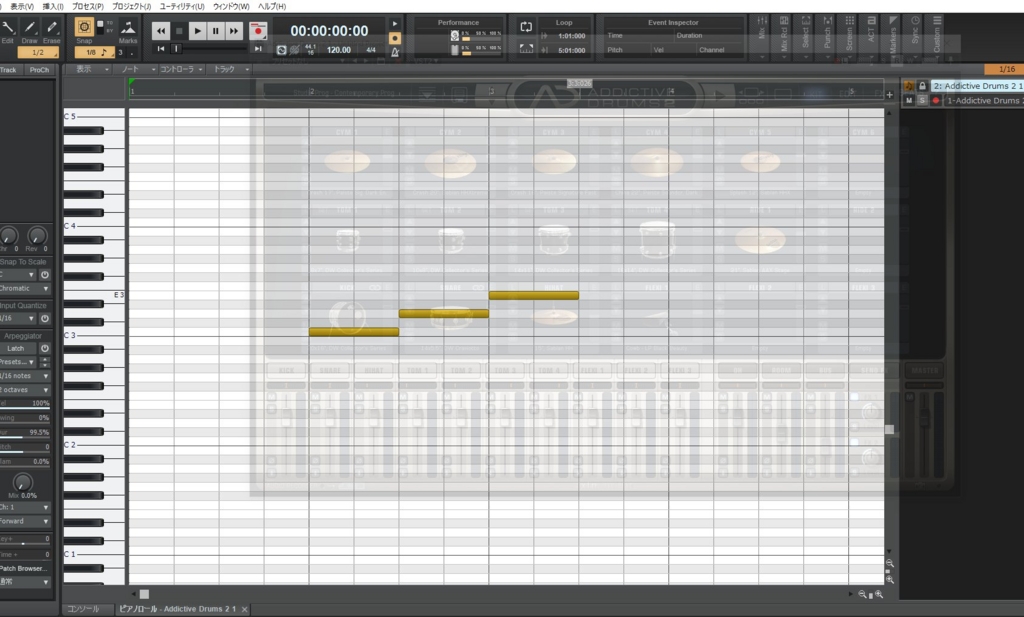Toggle the metronome icon
The height and width of the screenshot is (617, 1024).
pos(394,52)
